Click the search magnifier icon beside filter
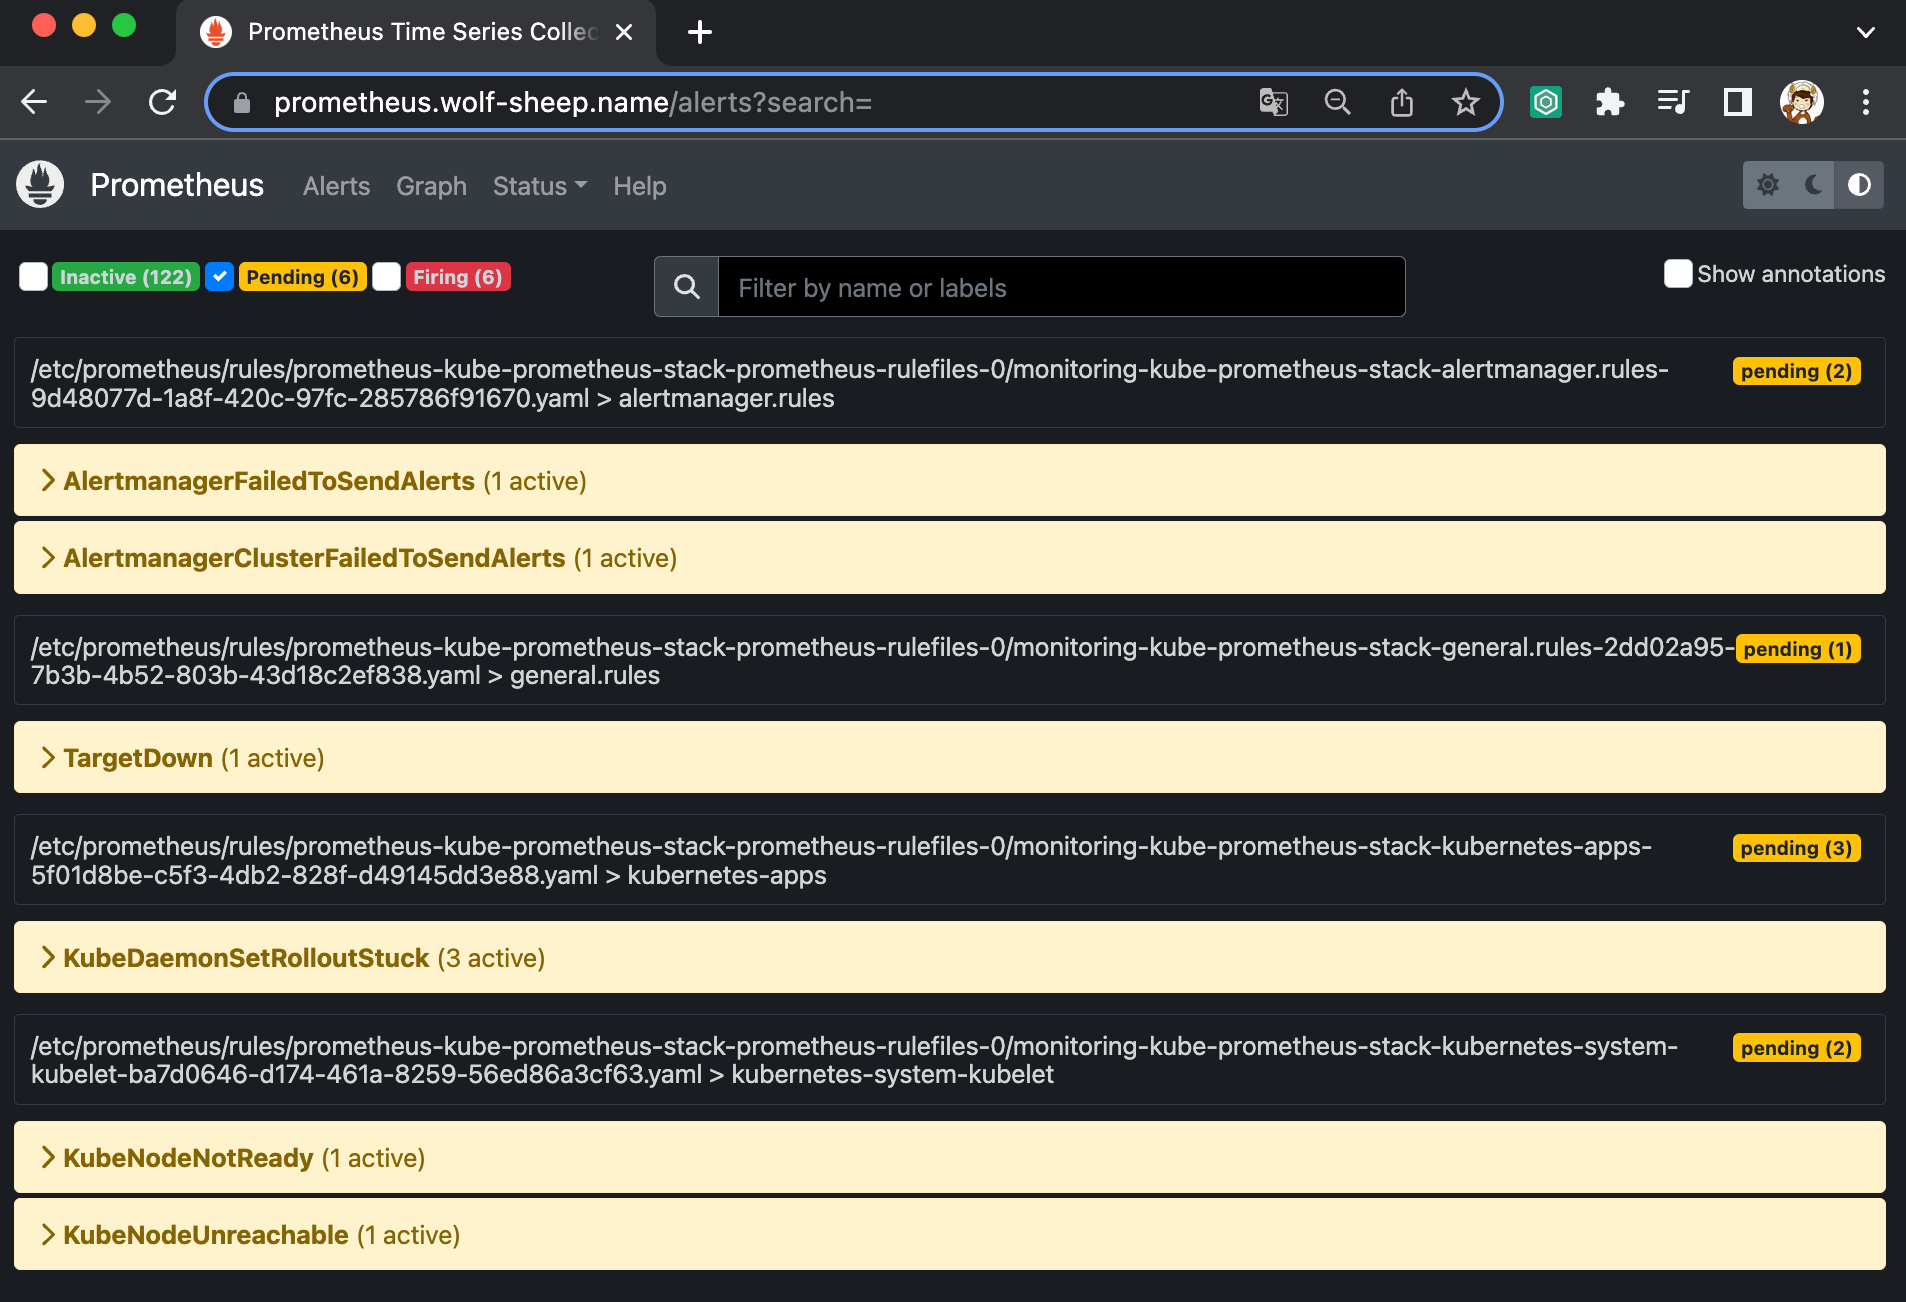 [x=686, y=287]
